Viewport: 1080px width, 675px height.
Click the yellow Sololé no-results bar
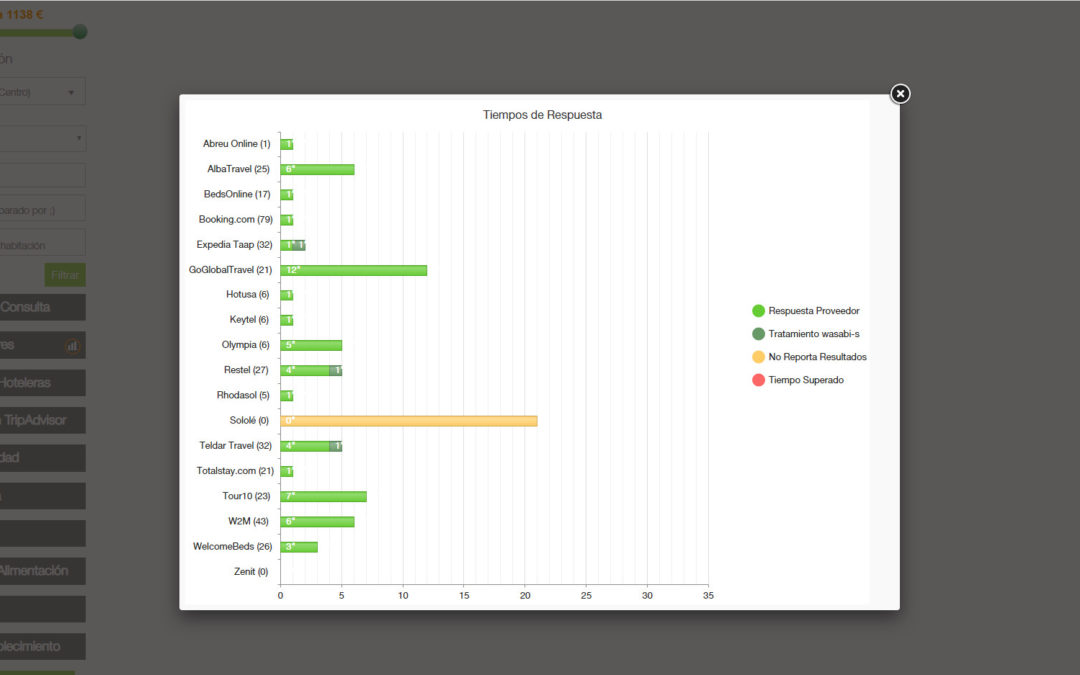tap(408, 421)
